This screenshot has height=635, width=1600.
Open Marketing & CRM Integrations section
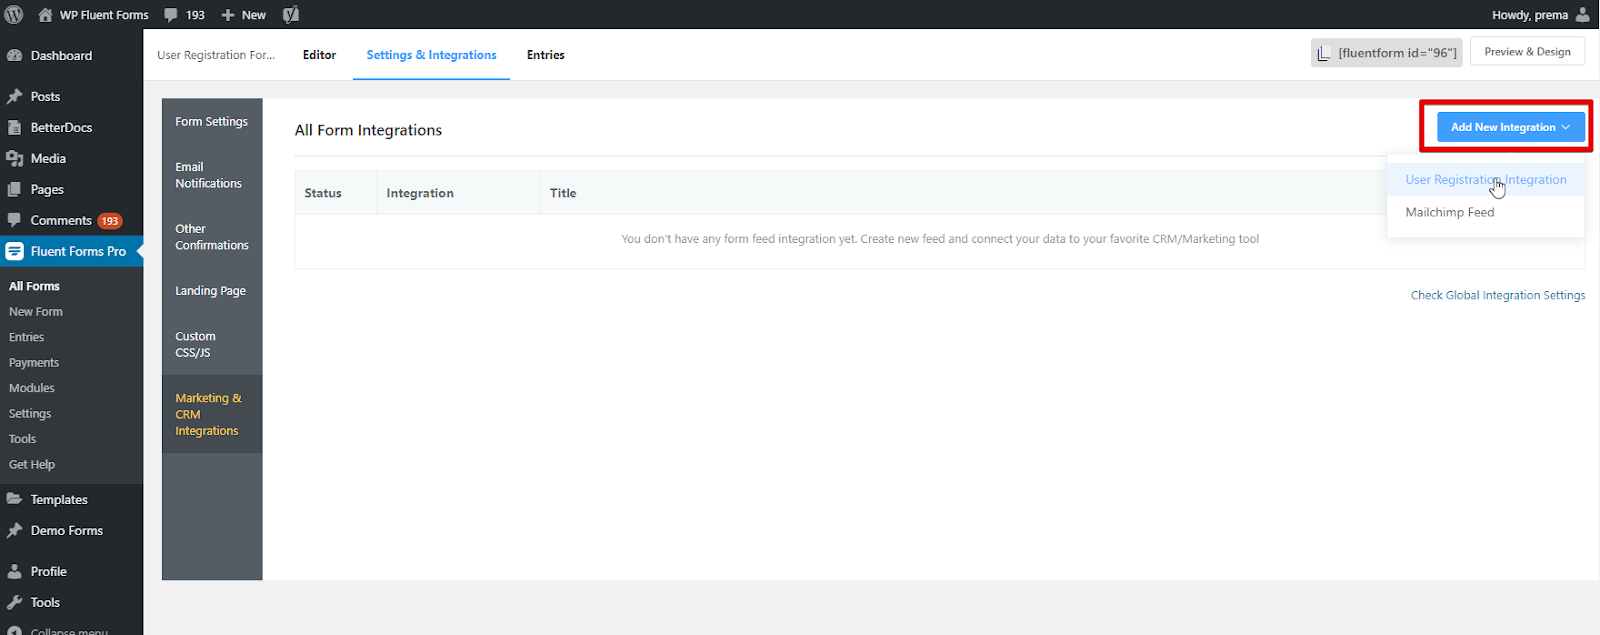click(212, 414)
